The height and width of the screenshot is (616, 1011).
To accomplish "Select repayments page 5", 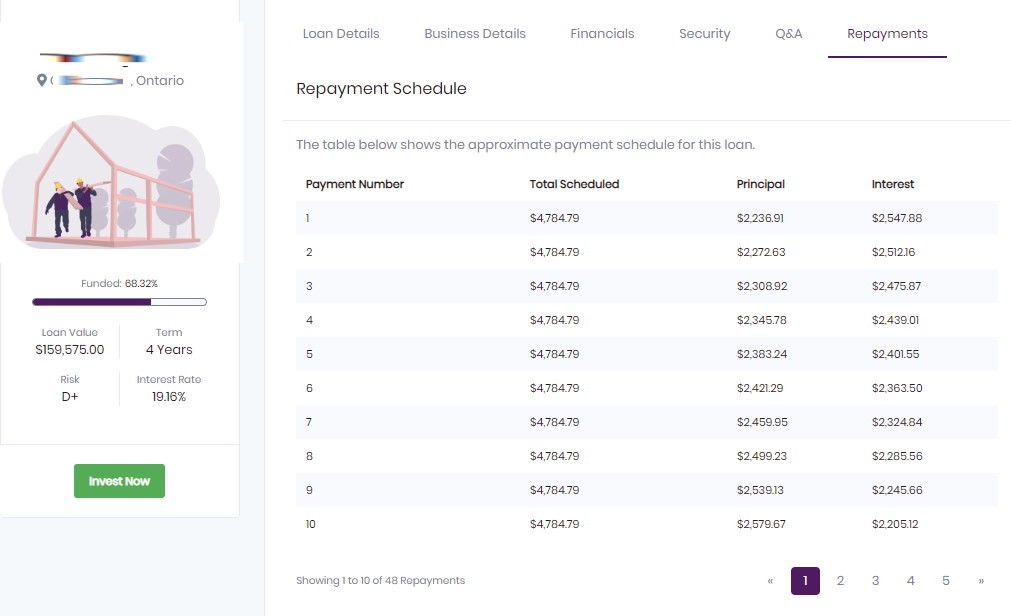I will pos(945,581).
